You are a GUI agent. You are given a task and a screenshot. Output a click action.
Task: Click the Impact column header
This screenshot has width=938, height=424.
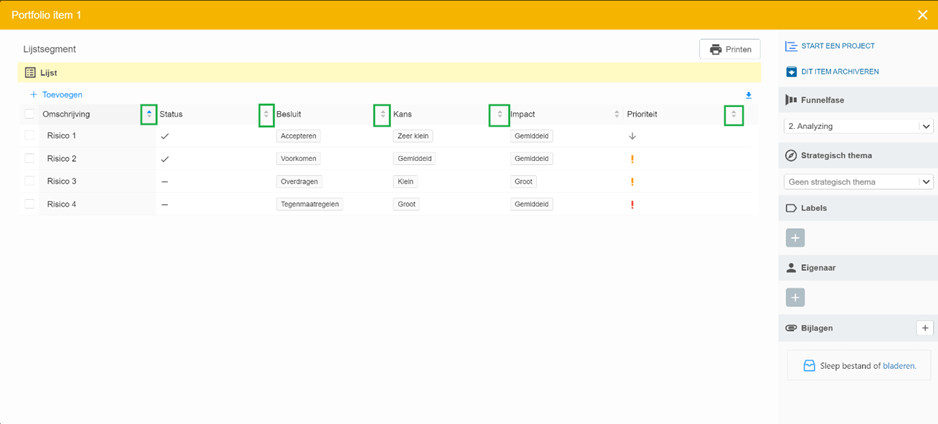point(522,114)
